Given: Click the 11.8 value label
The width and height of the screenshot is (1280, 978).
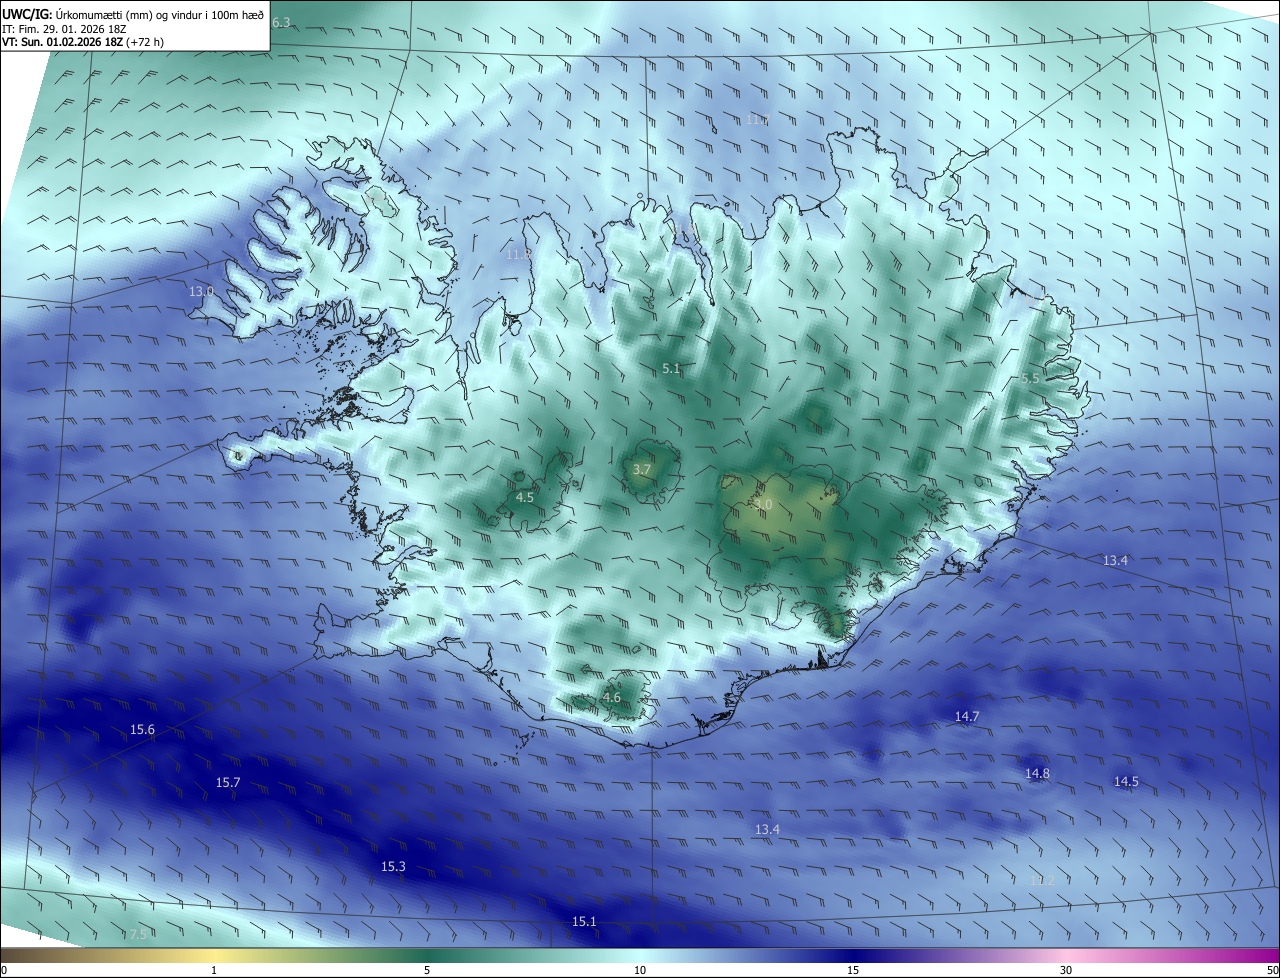Looking at the screenshot, I should pos(518,255).
